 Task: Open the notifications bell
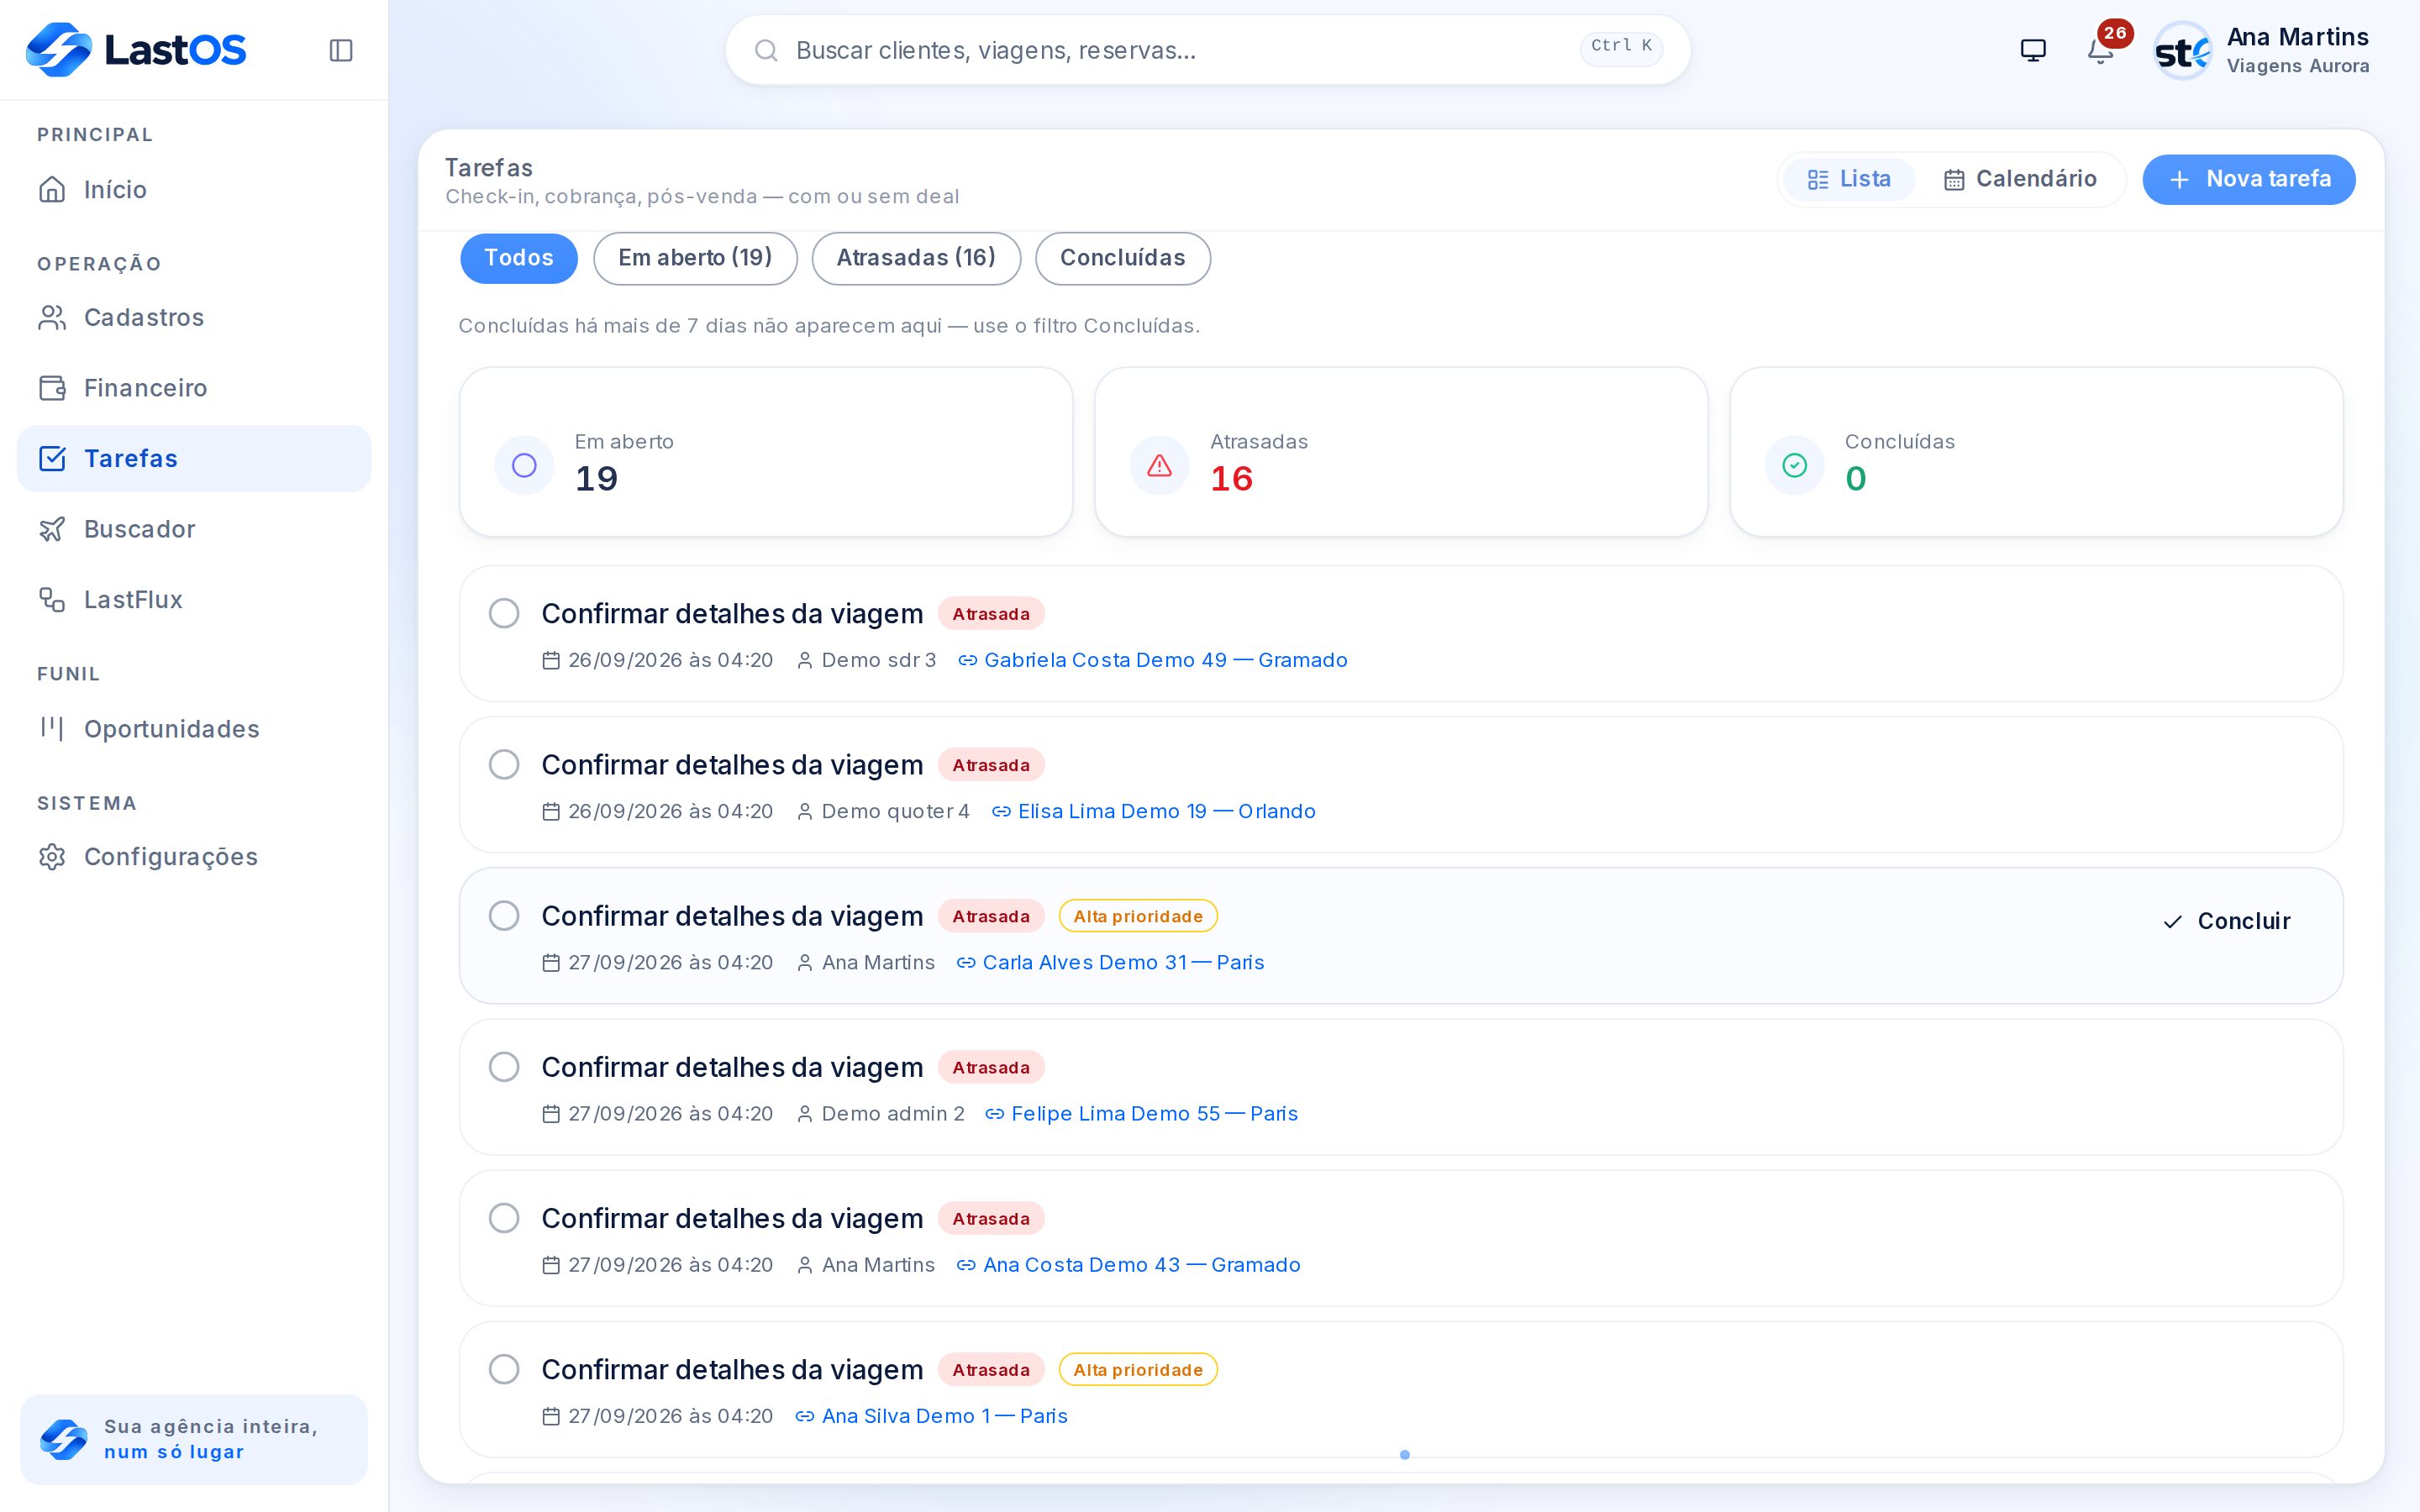[x=2100, y=50]
